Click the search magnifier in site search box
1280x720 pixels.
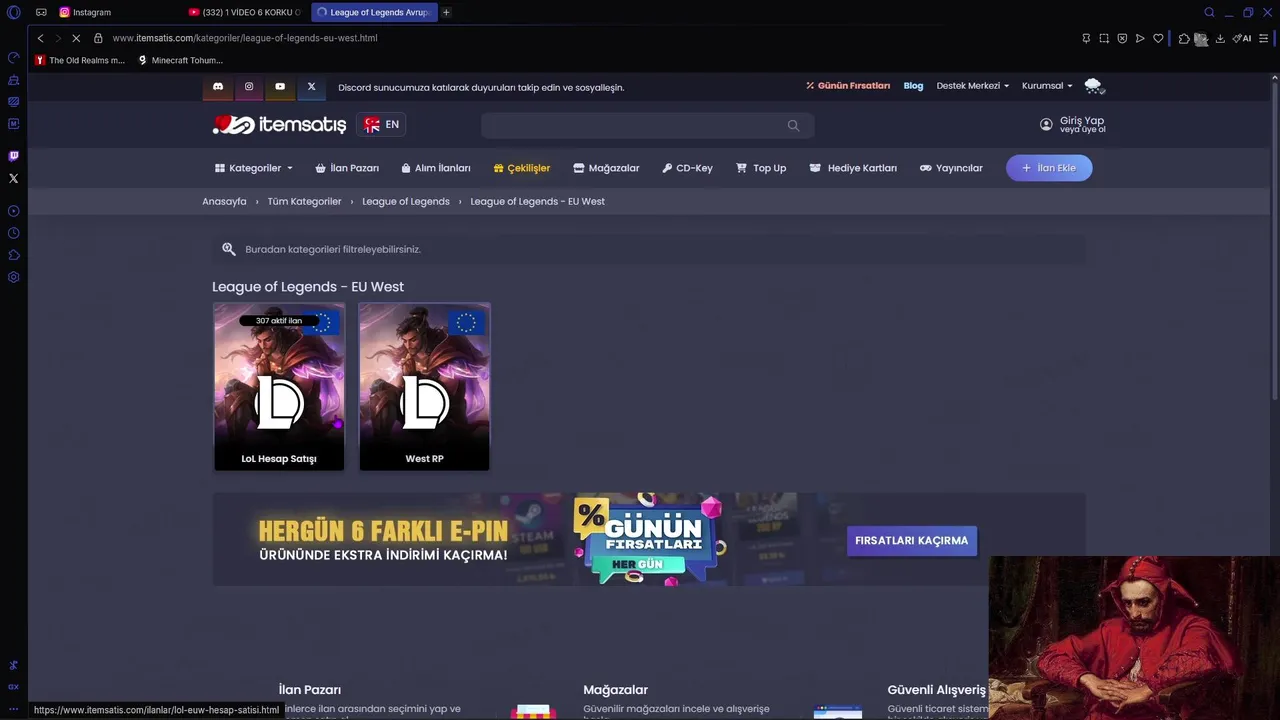(x=793, y=125)
